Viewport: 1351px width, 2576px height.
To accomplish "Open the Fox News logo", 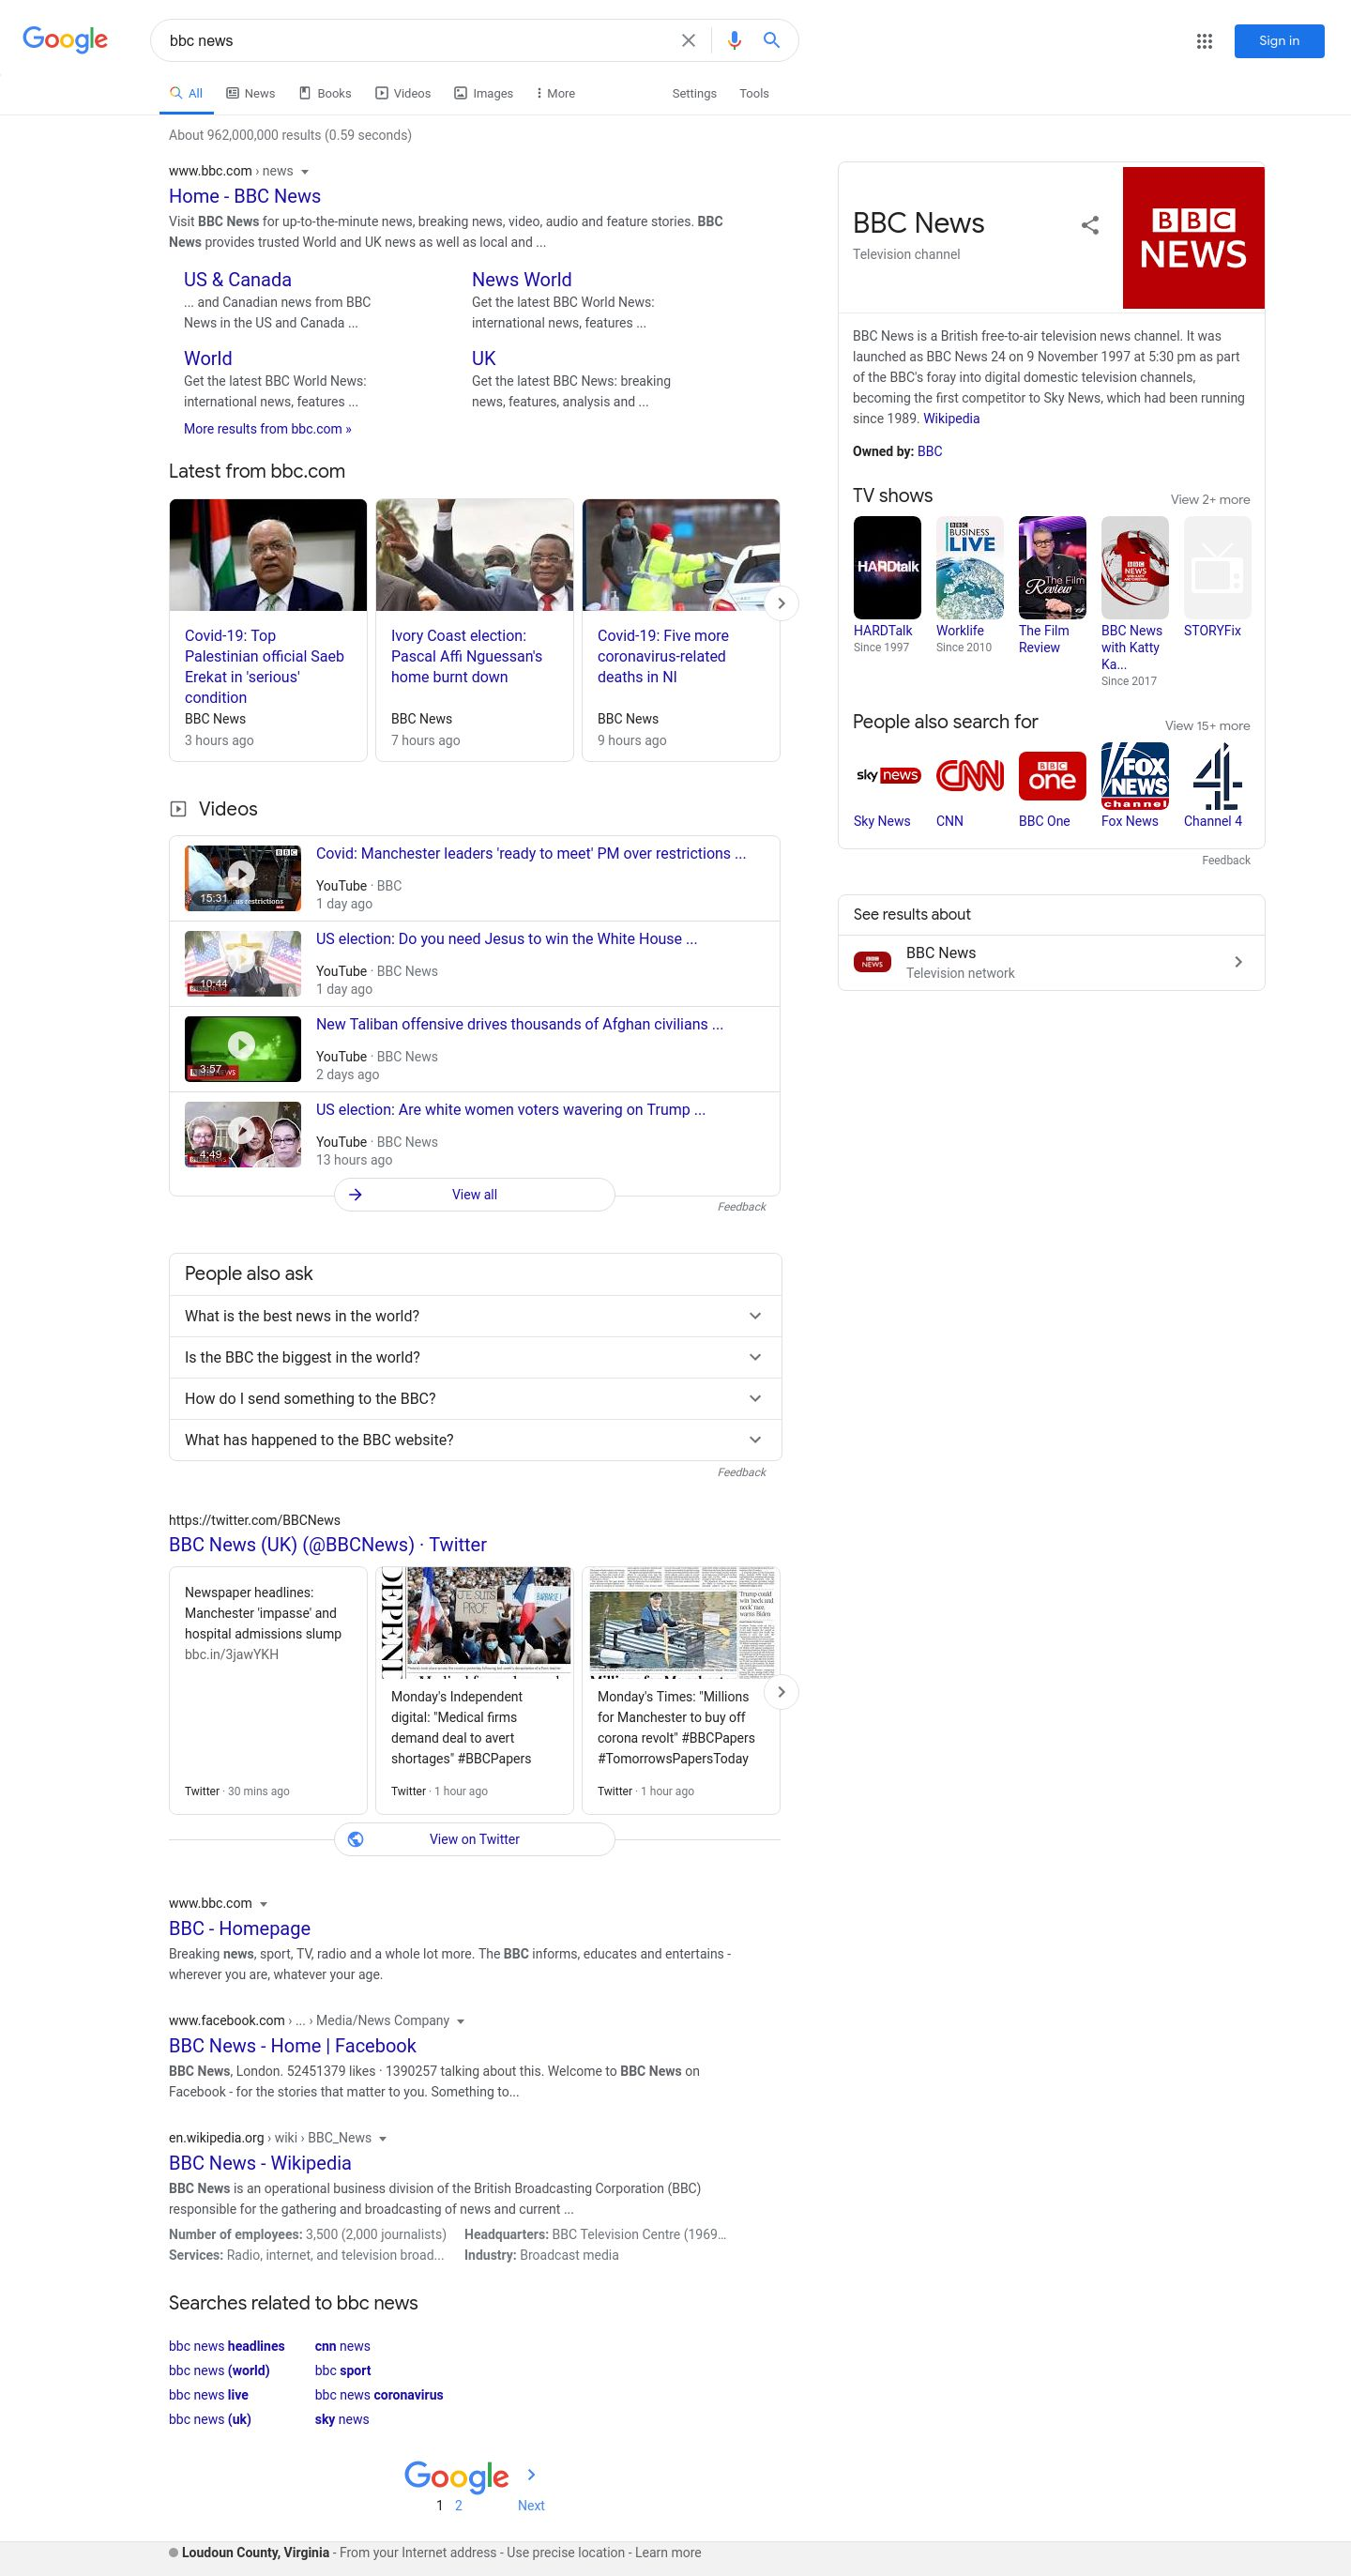I will 1134,776.
